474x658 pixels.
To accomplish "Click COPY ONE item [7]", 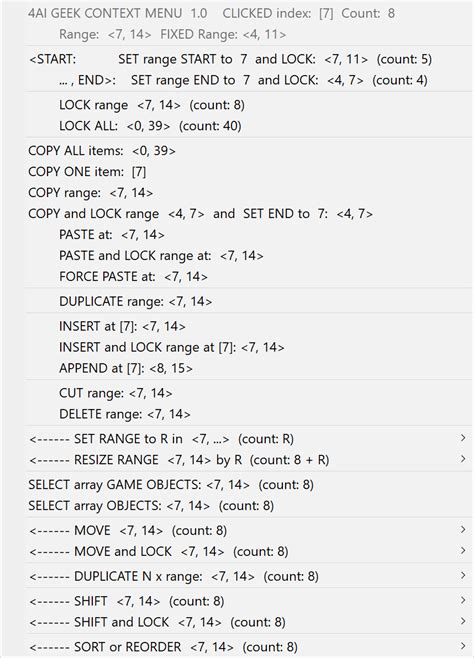I will [248, 172].
